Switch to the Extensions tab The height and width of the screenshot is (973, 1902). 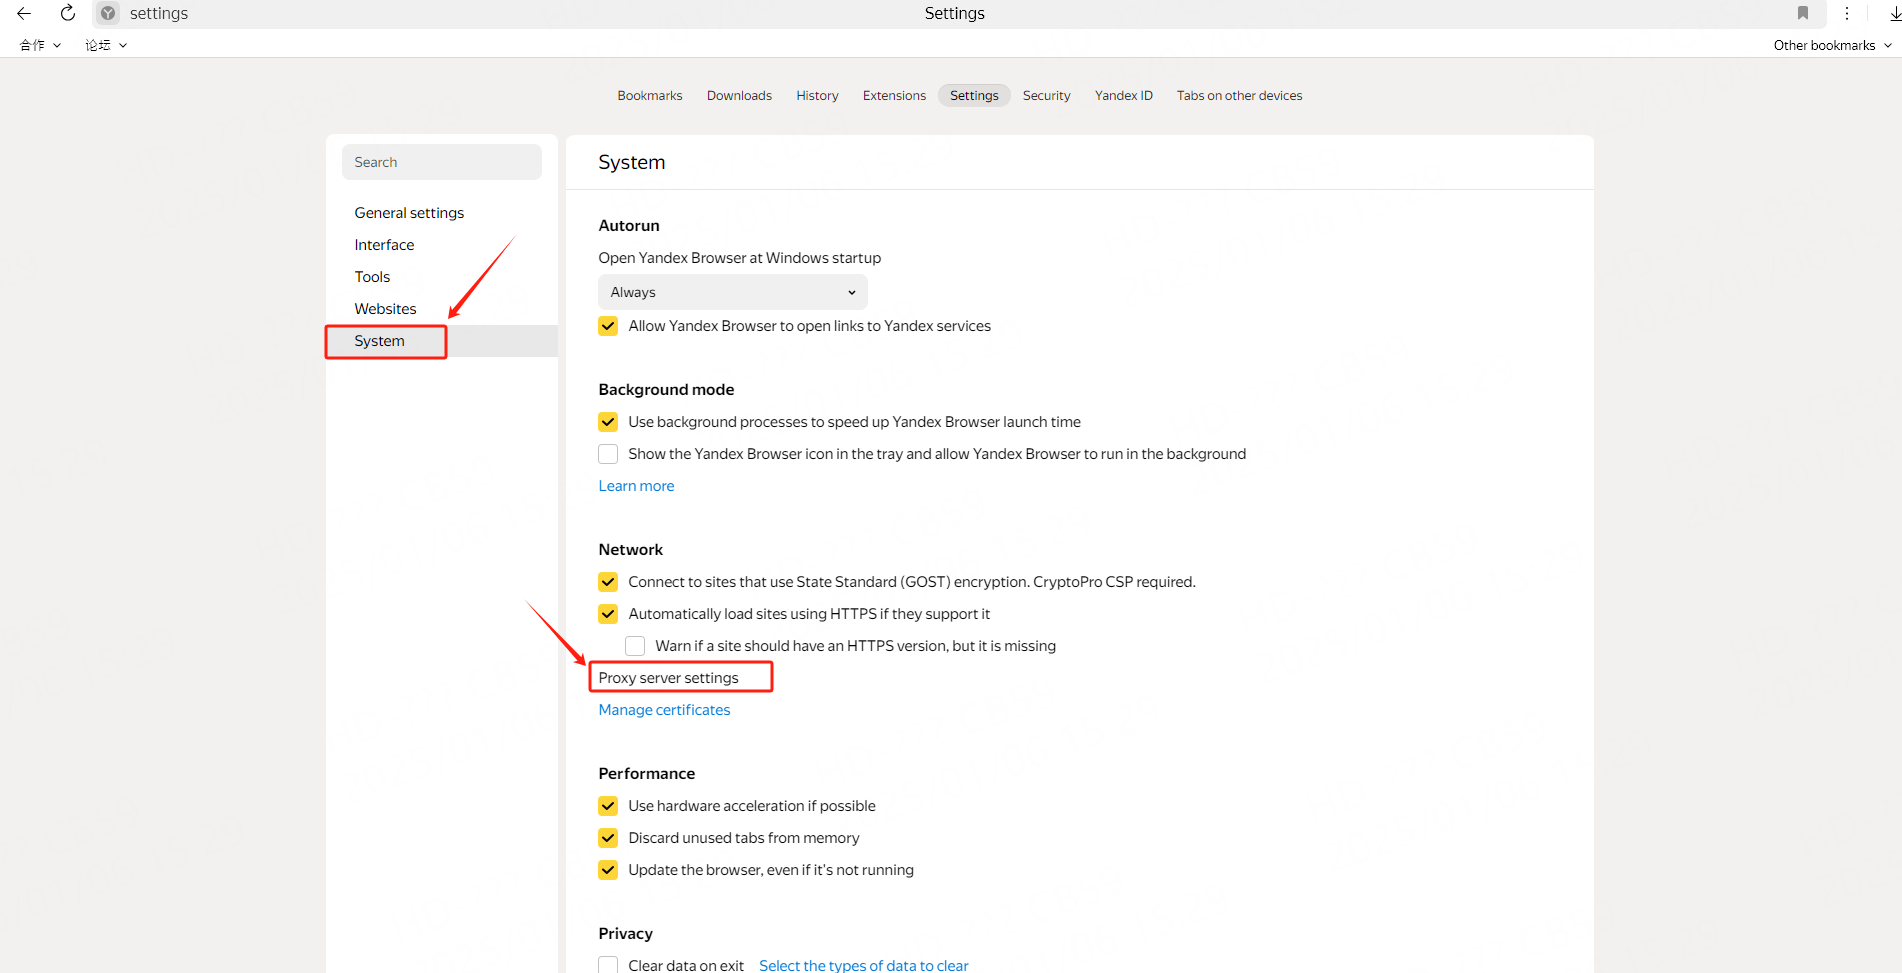[x=894, y=96]
